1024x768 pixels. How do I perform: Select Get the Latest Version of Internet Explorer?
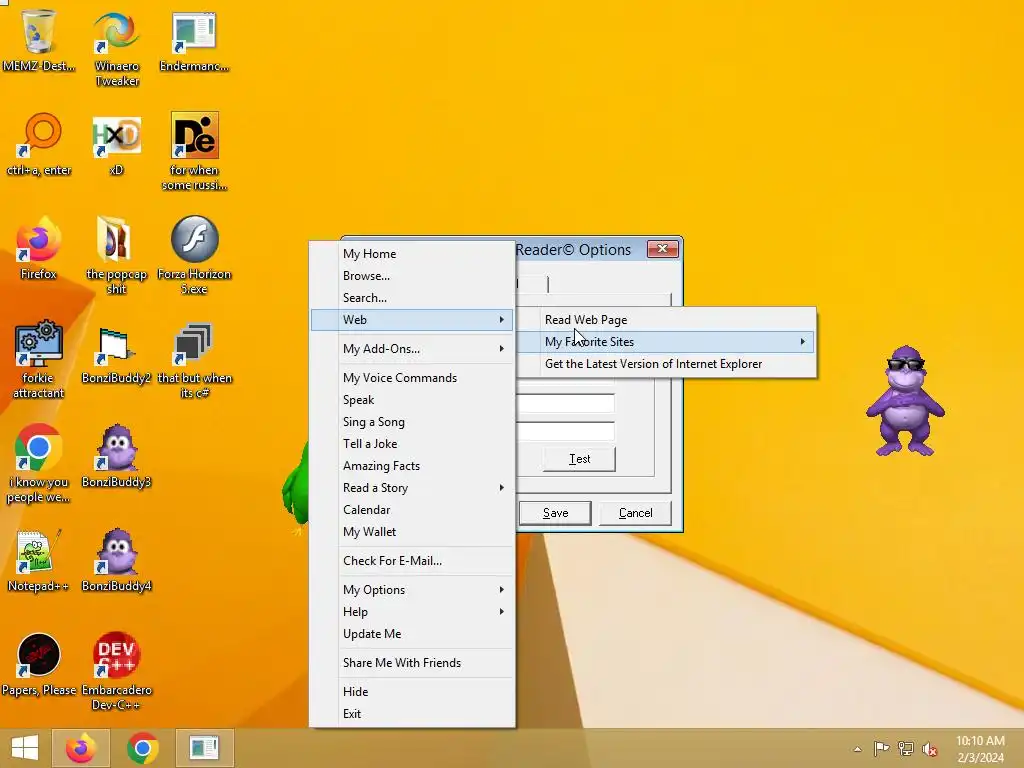pyautogui.click(x=666, y=364)
